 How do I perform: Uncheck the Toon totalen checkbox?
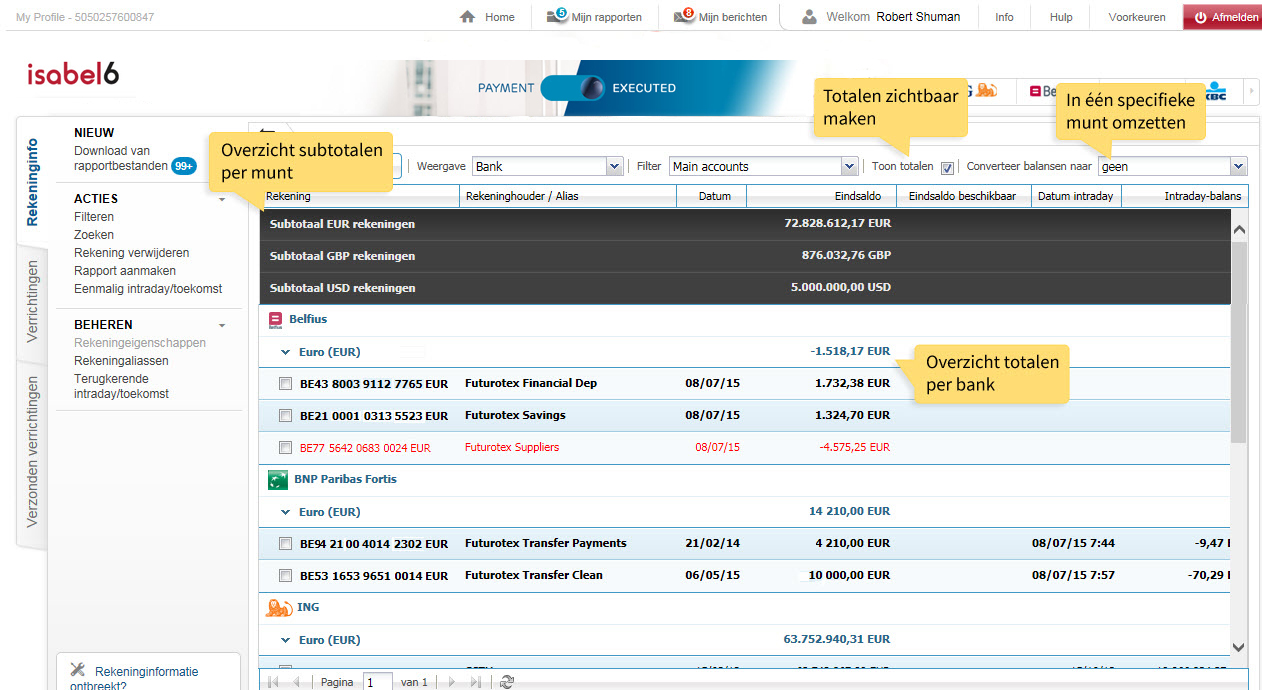click(x=947, y=168)
